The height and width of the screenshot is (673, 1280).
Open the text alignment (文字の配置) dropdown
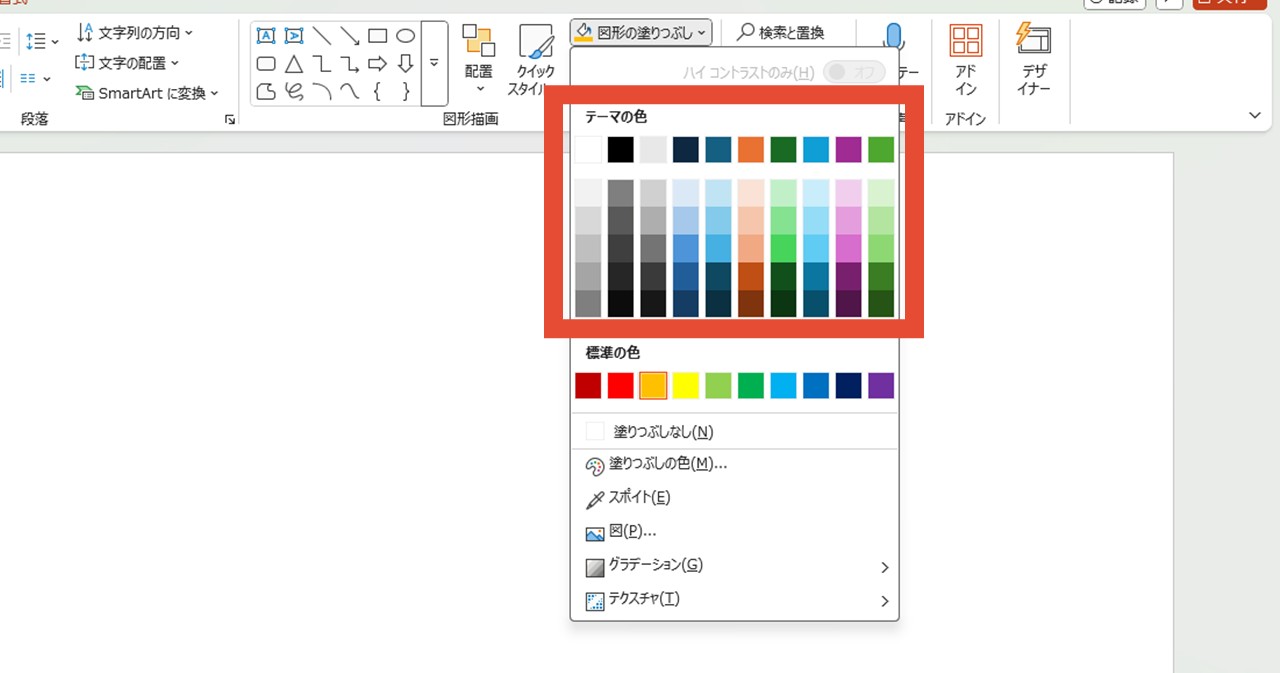pyautogui.click(x=128, y=63)
